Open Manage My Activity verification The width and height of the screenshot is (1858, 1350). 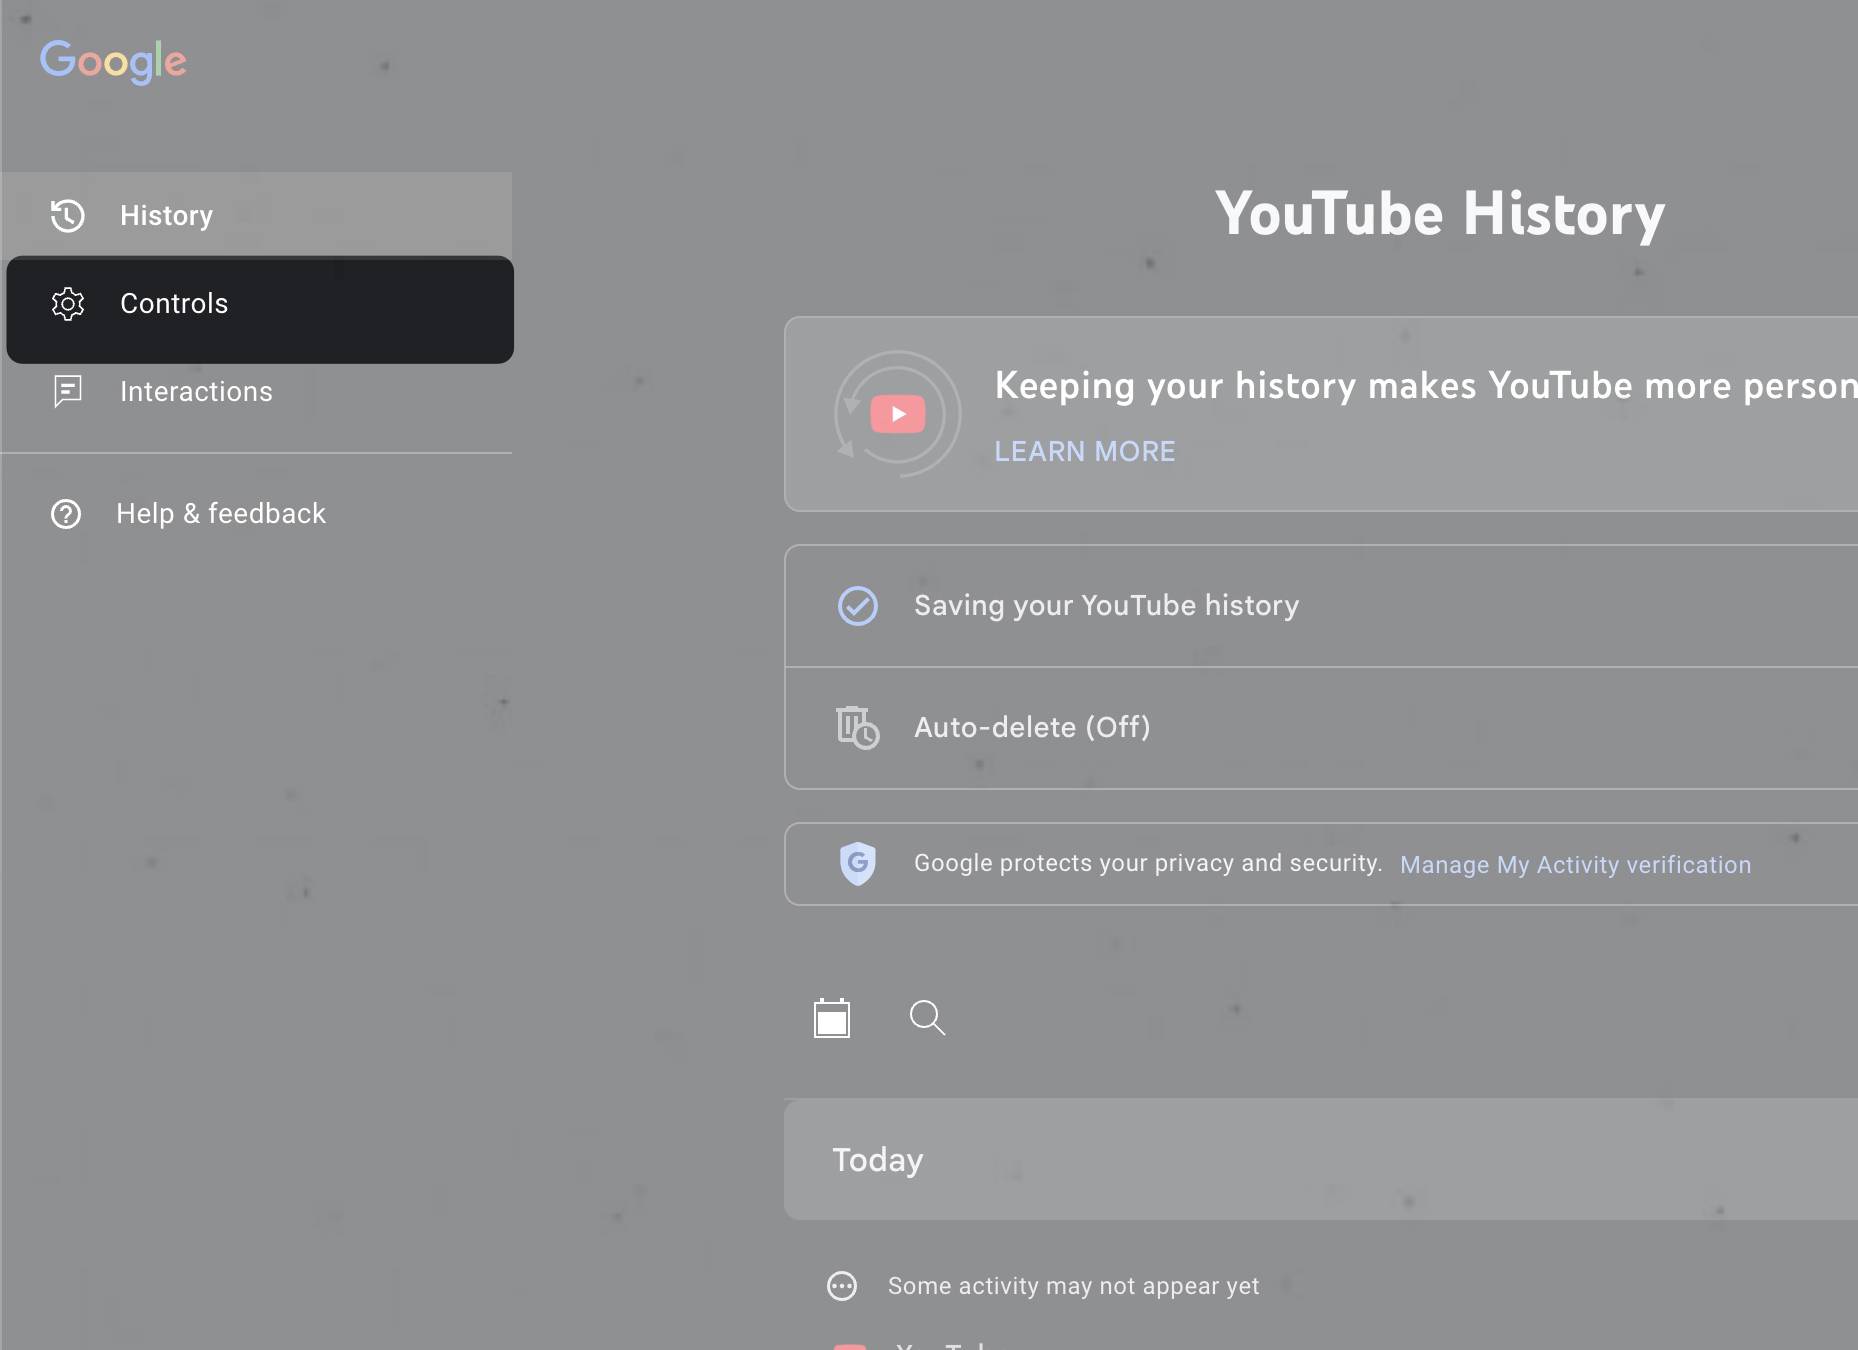(1574, 864)
